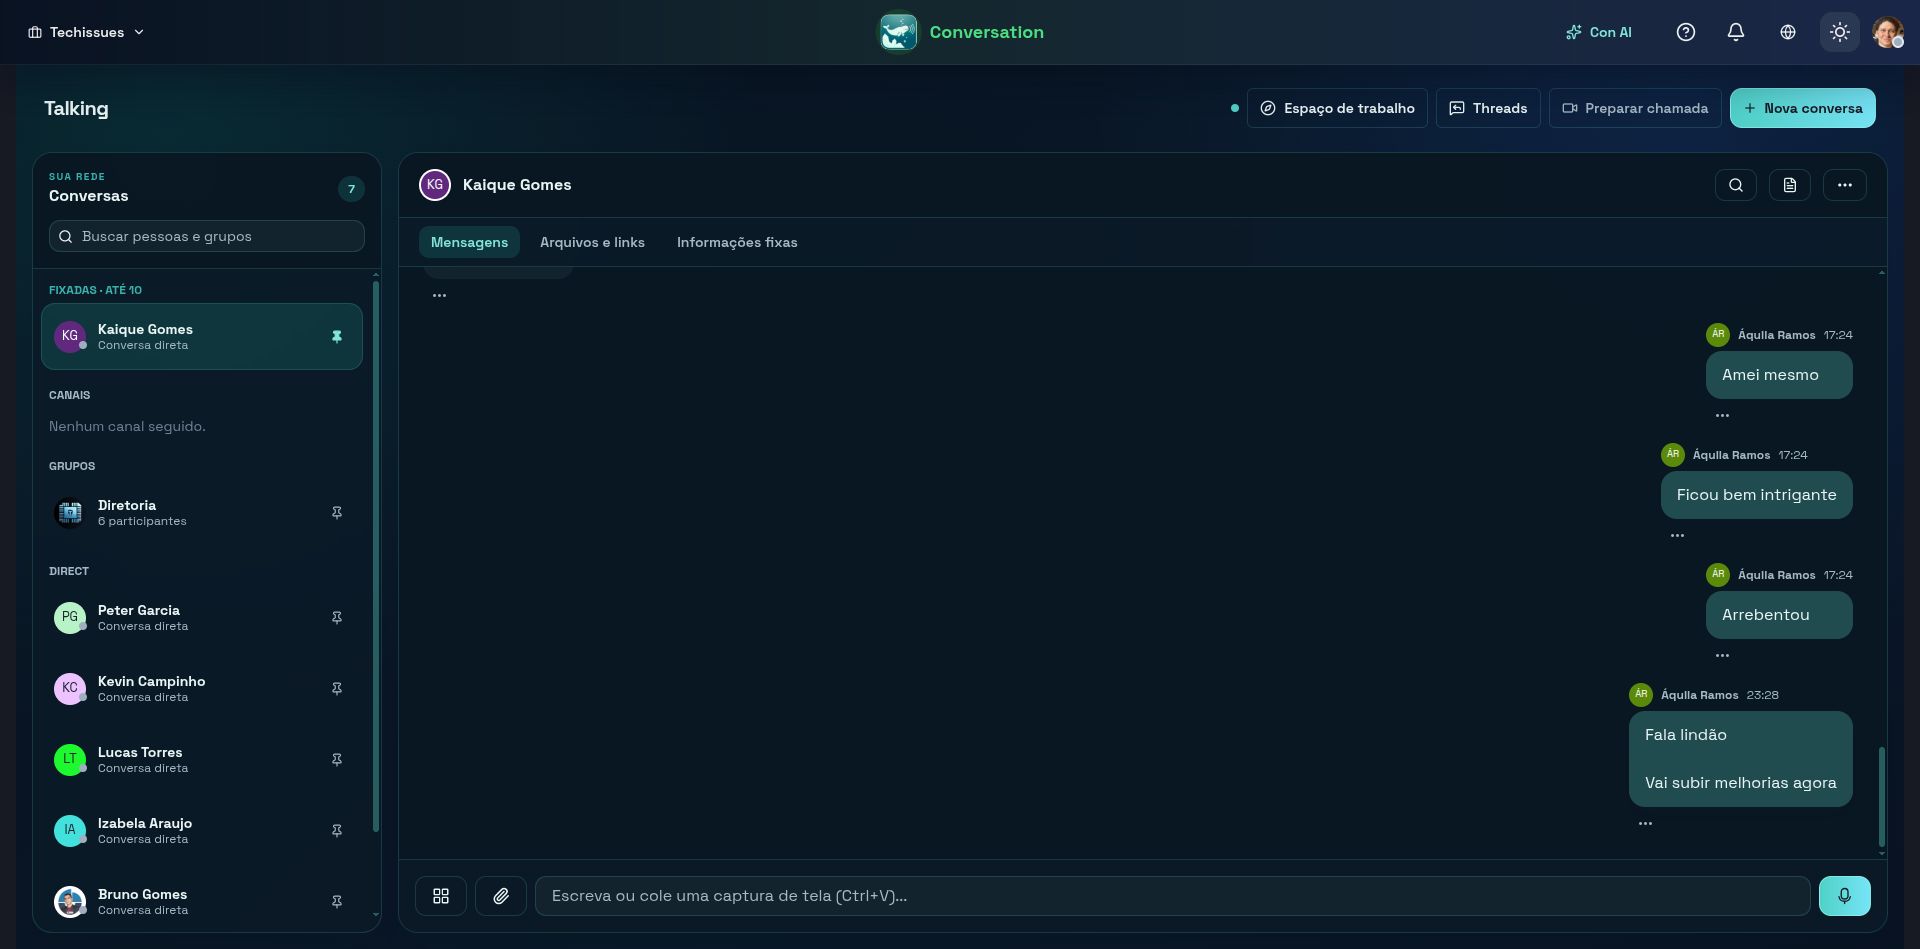Pin Kevin Campinho conversation

[337, 689]
